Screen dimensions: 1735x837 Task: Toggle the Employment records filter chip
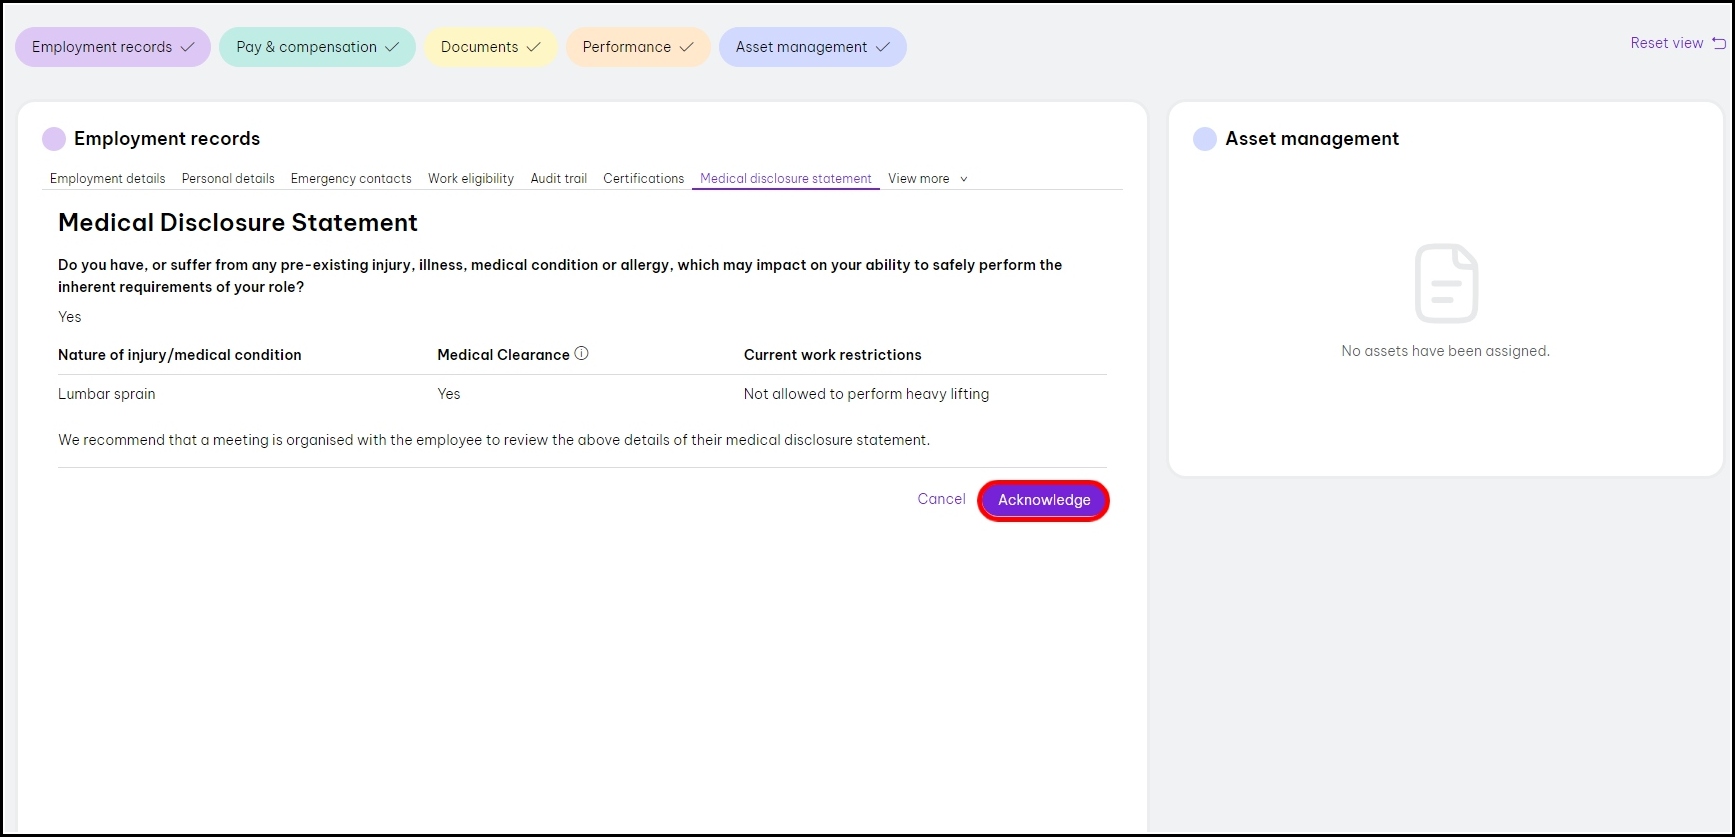[x=112, y=47]
